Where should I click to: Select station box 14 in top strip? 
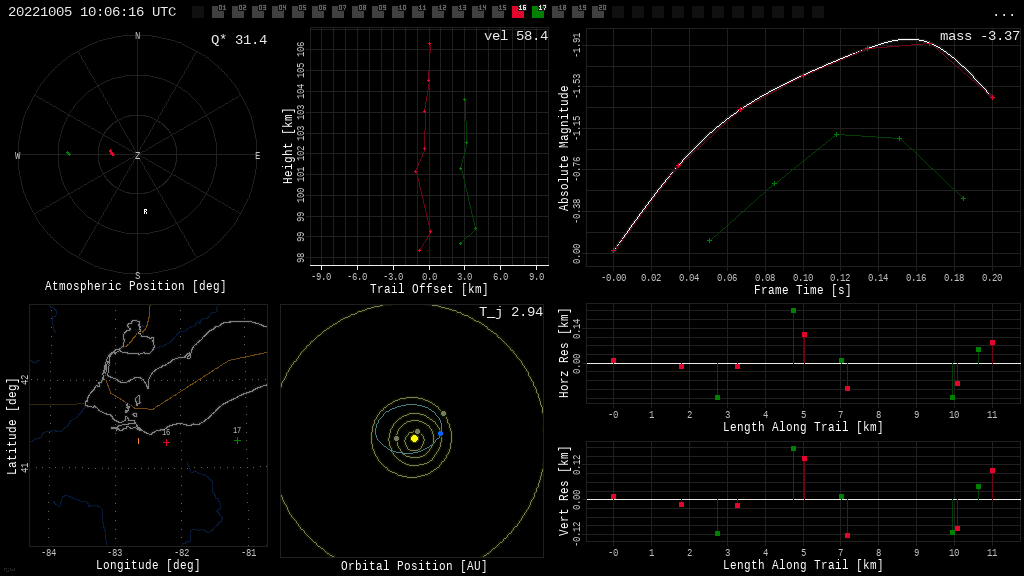coord(478,12)
